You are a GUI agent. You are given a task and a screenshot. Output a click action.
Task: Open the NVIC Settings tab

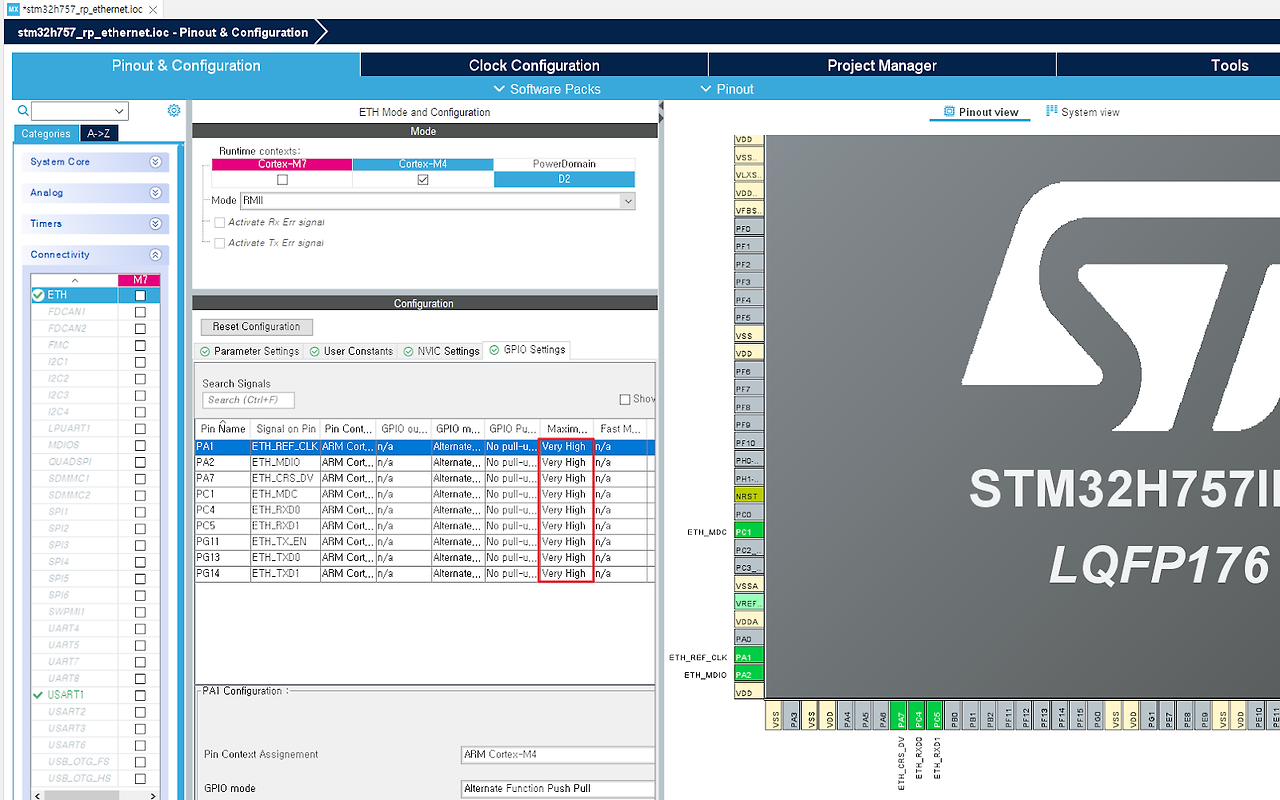tap(441, 351)
